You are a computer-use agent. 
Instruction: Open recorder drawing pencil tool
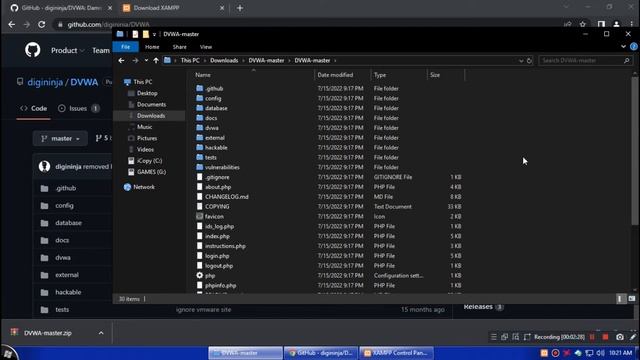tap(633, 337)
